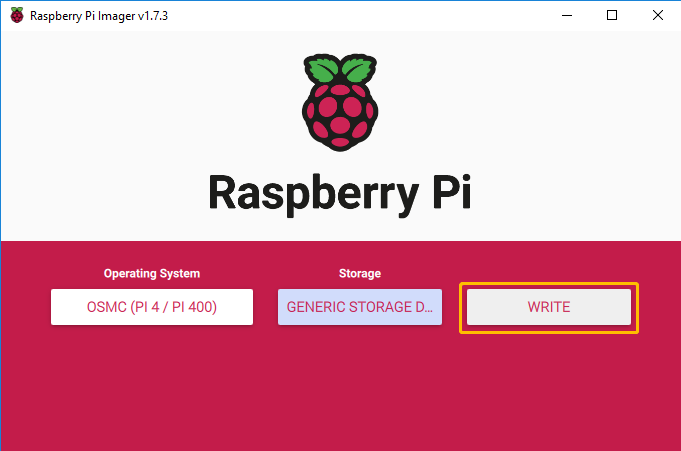The height and width of the screenshot is (451, 681).
Task: Minimize the Raspberry Pi Imager window
Action: tap(567, 15)
